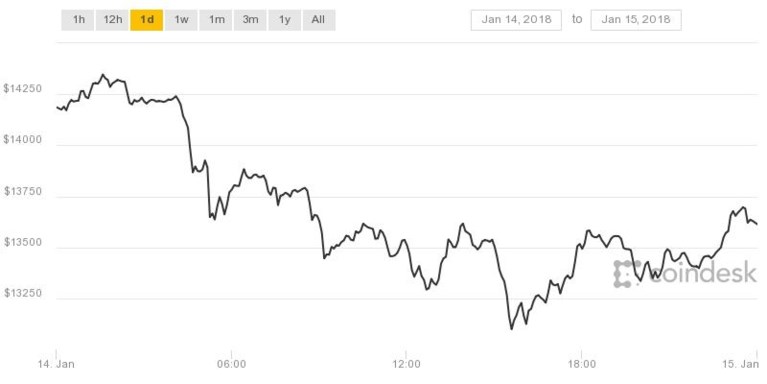Click the 14. Jan axis label
Image resolution: width=767 pixels, height=384 pixels.
pos(56,364)
